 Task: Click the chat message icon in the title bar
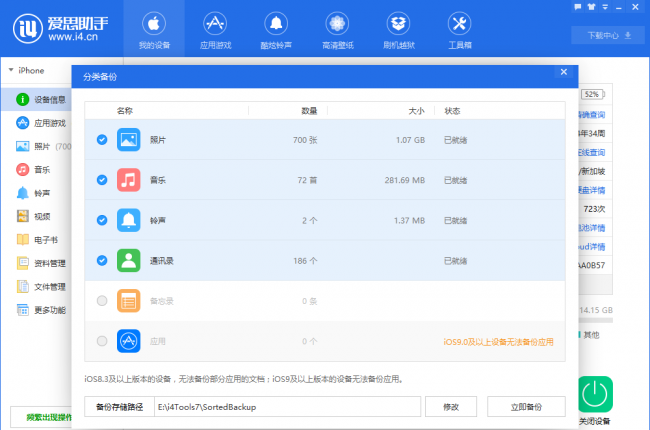[x=578, y=7]
